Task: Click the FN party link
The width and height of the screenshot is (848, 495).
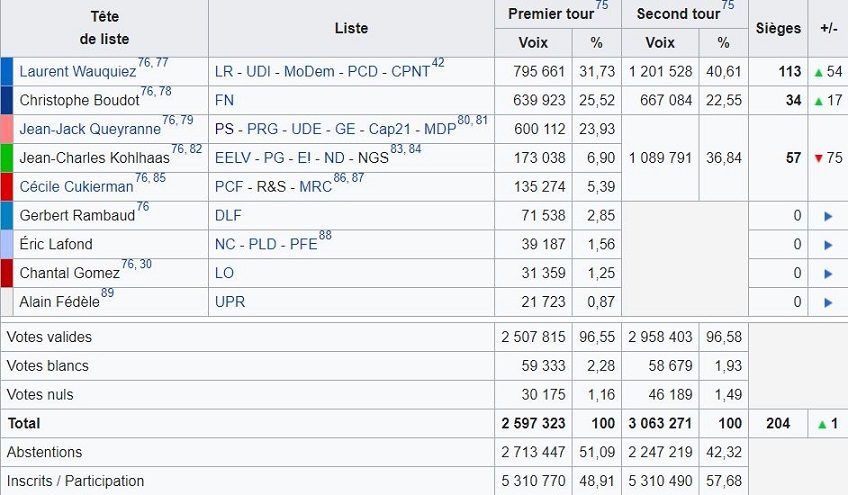Action: pyautogui.click(x=224, y=100)
